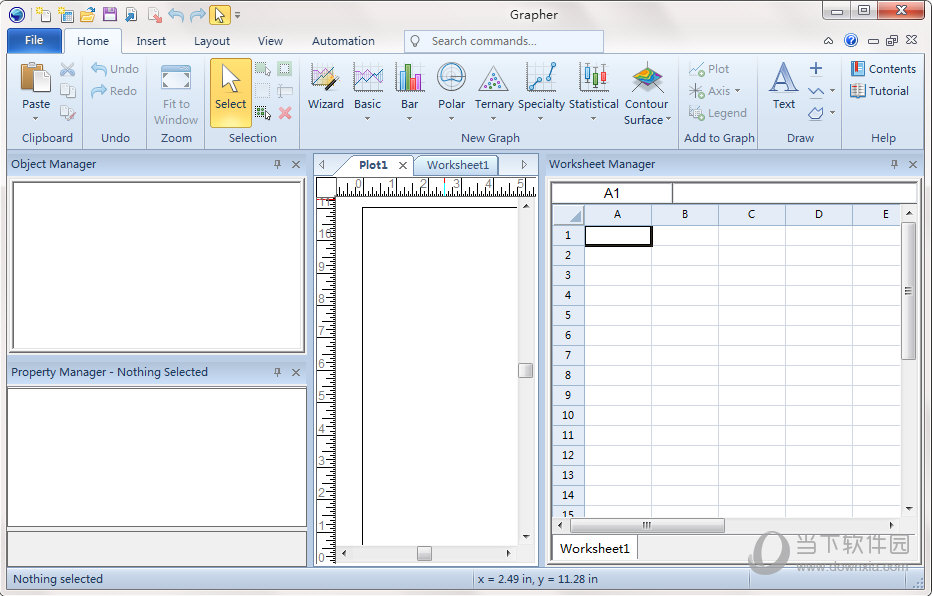This screenshot has height=596, width=933.
Task: Open the polyline tool dropdown arrow
Action: [x=832, y=91]
